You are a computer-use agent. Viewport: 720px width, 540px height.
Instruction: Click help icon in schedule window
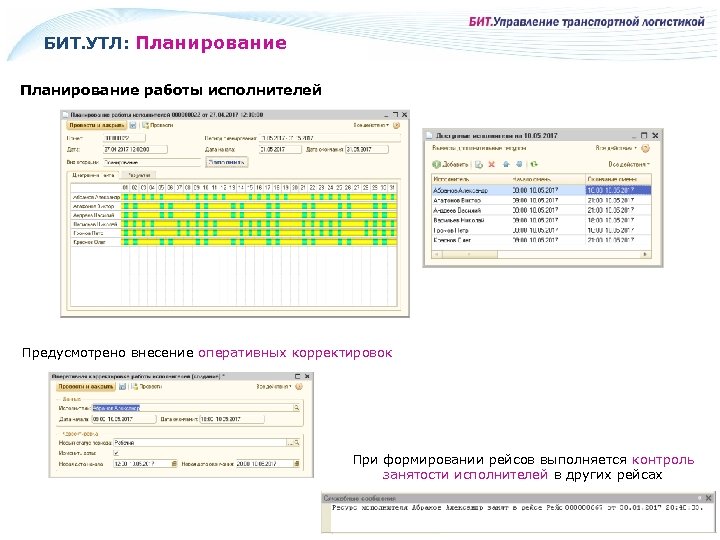pos(646,148)
